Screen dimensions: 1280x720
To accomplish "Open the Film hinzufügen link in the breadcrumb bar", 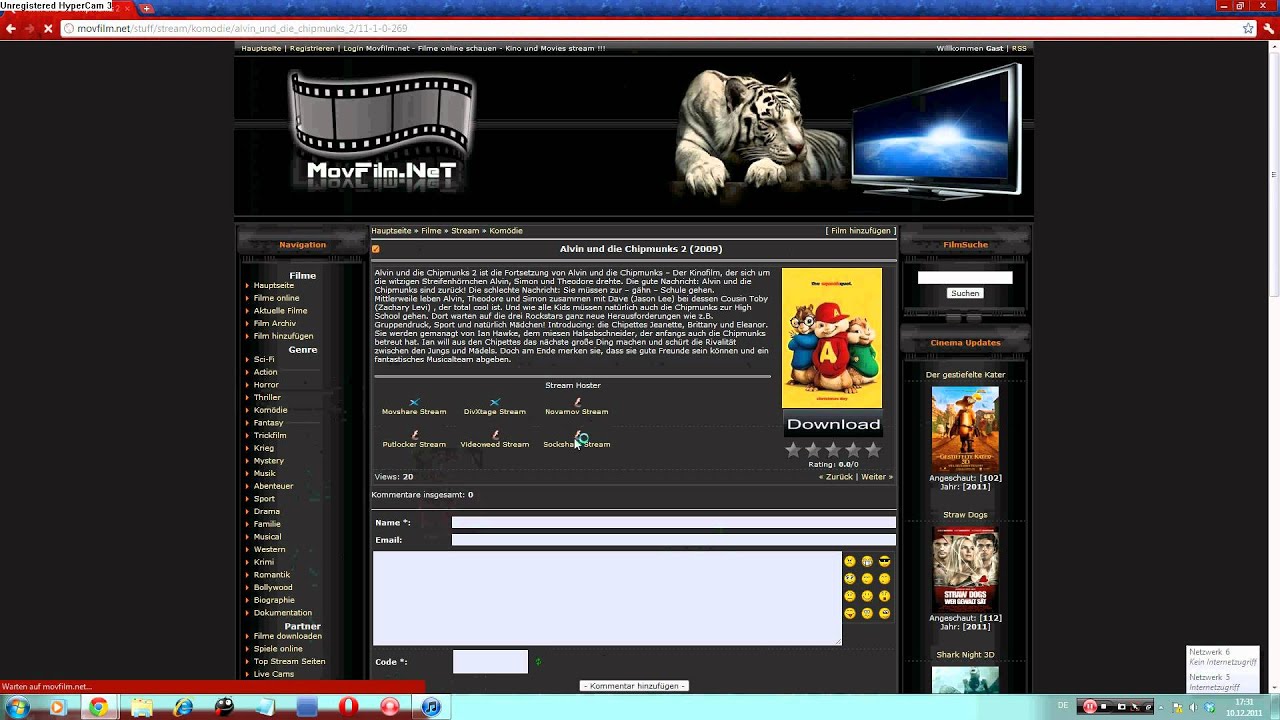I will point(861,231).
